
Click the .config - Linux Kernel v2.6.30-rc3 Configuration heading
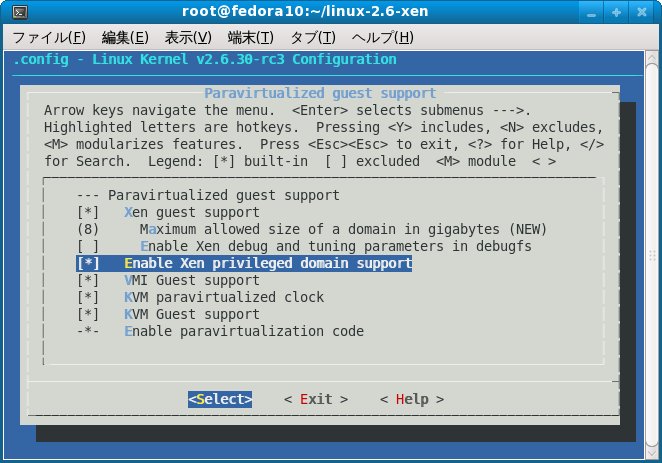pyautogui.click(x=205, y=59)
